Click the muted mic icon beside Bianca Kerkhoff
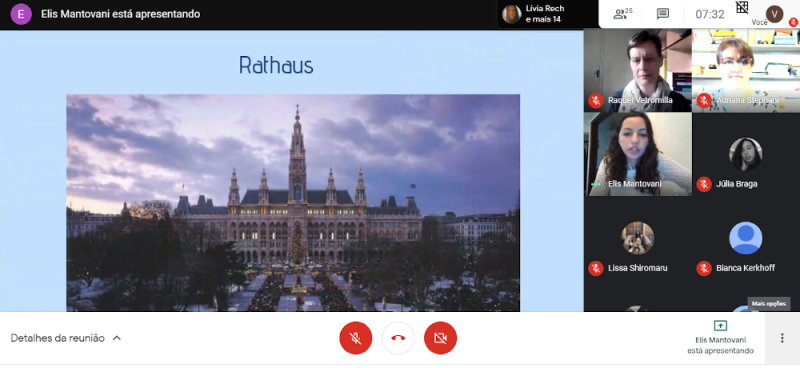The height and width of the screenshot is (368, 800). (x=704, y=268)
